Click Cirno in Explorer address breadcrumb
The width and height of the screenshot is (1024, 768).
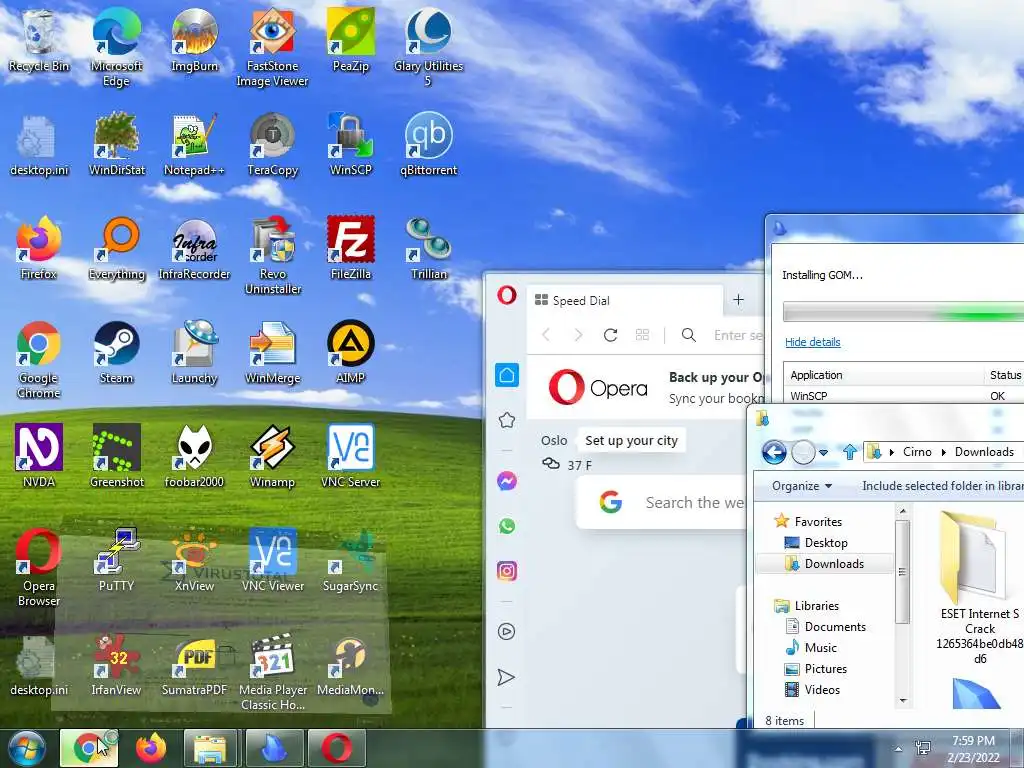(x=917, y=452)
